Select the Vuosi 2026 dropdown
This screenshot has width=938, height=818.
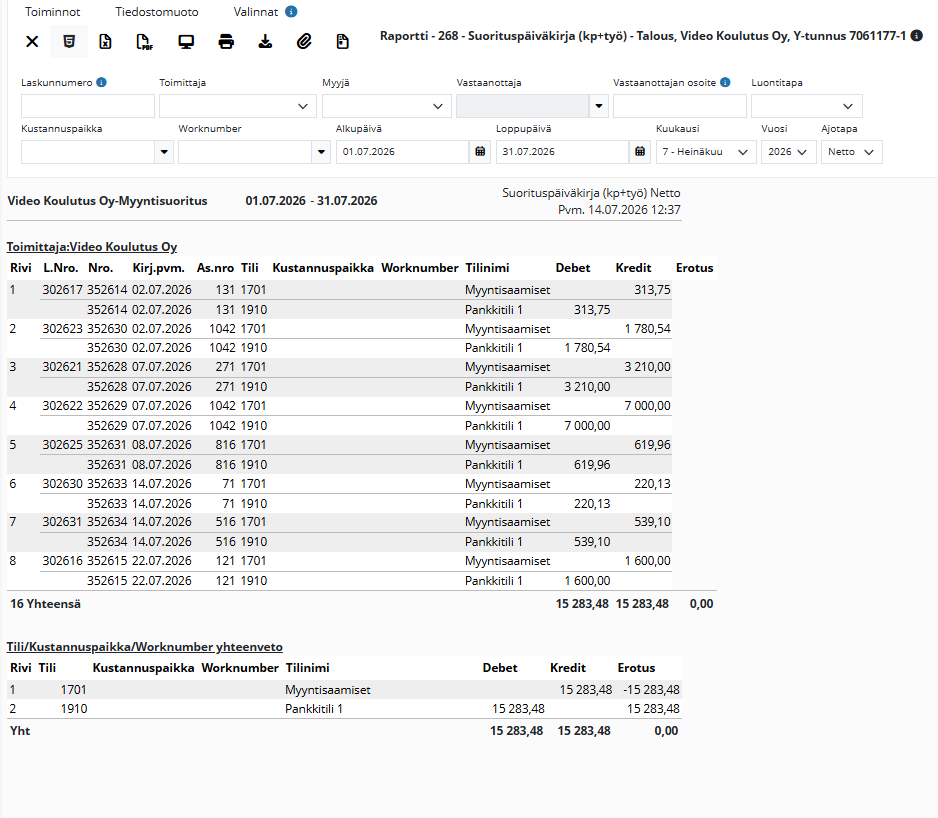788,152
